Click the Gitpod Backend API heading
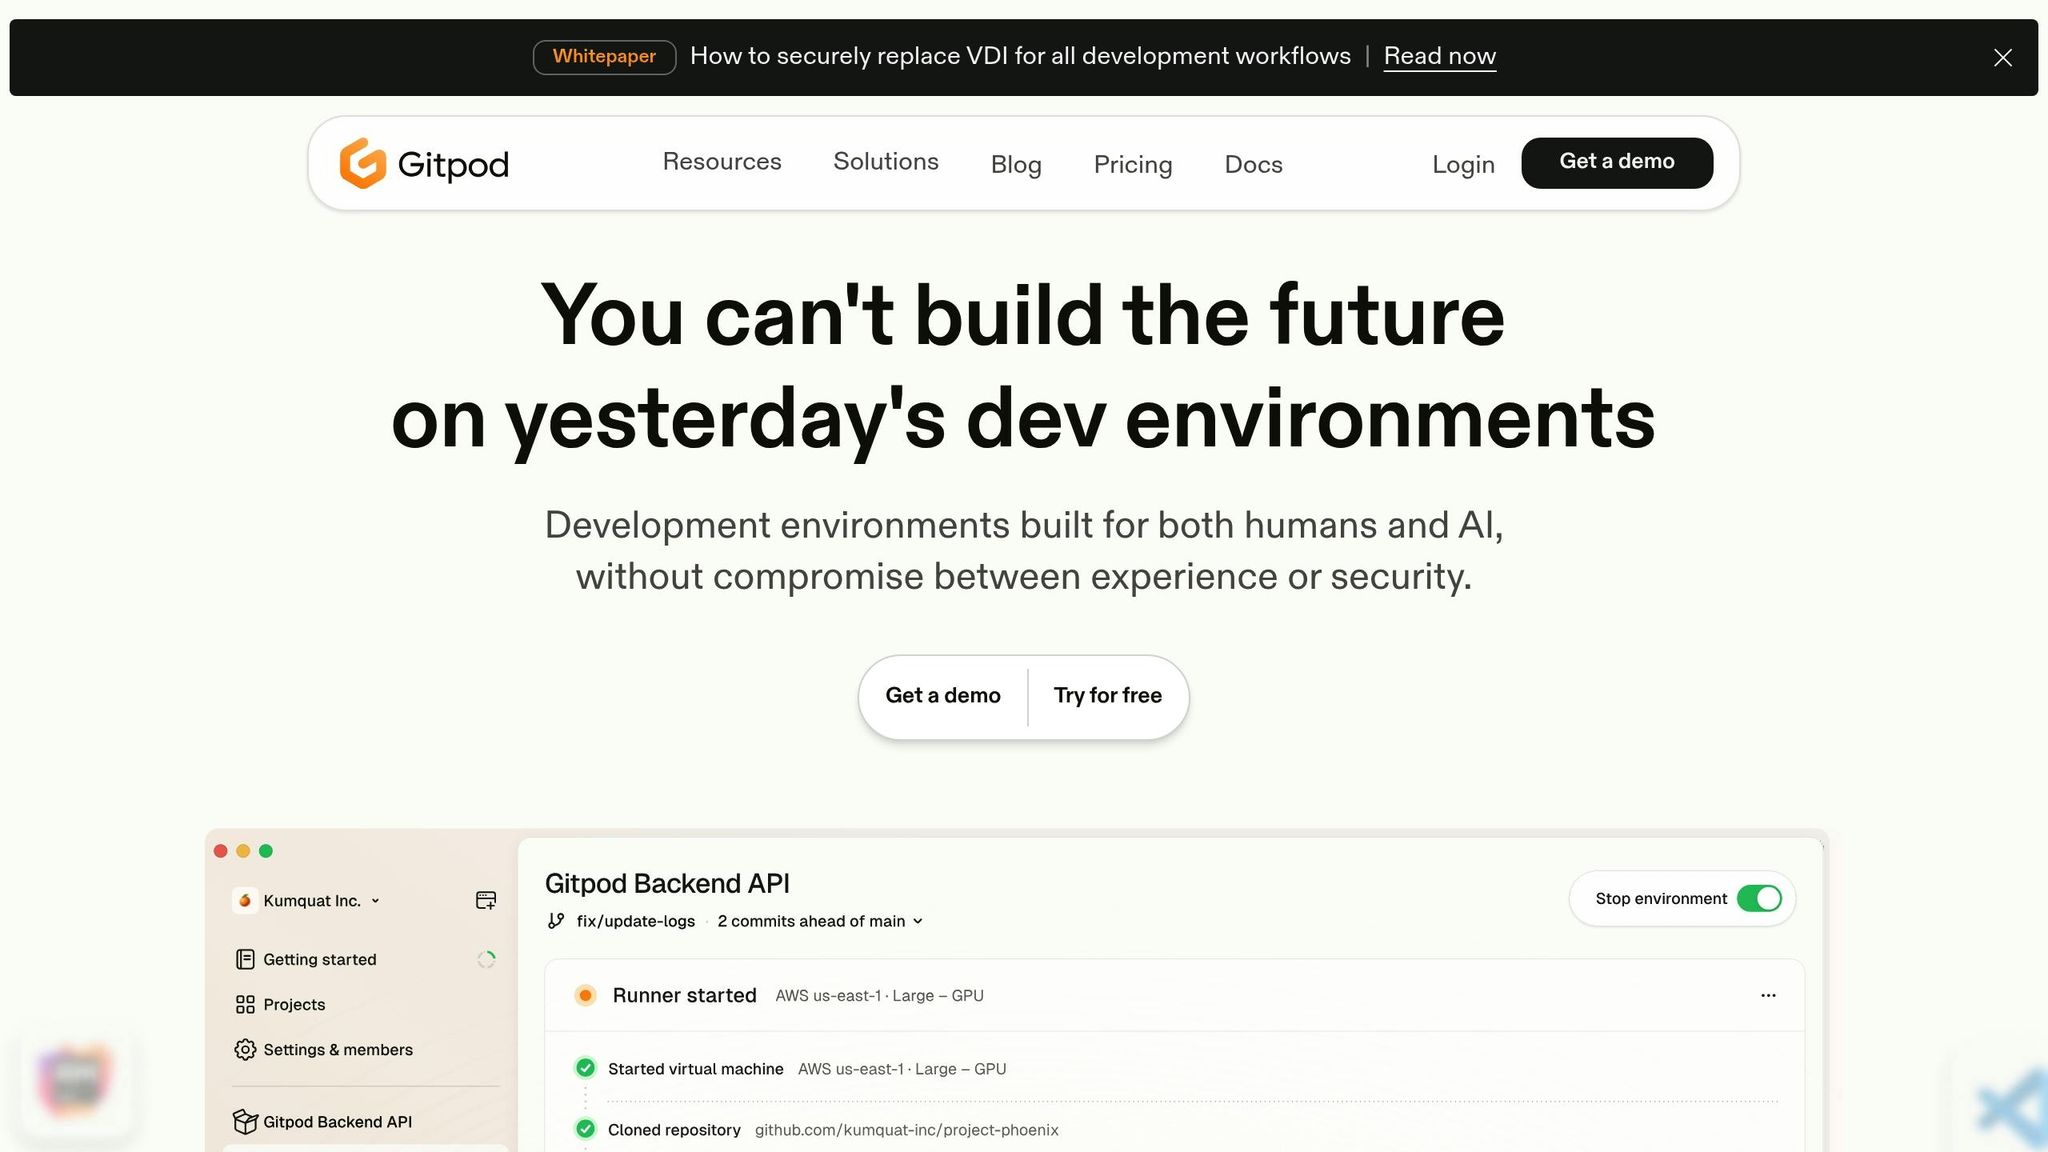The width and height of the screenshot is (2048, 1152). (667, 884)
